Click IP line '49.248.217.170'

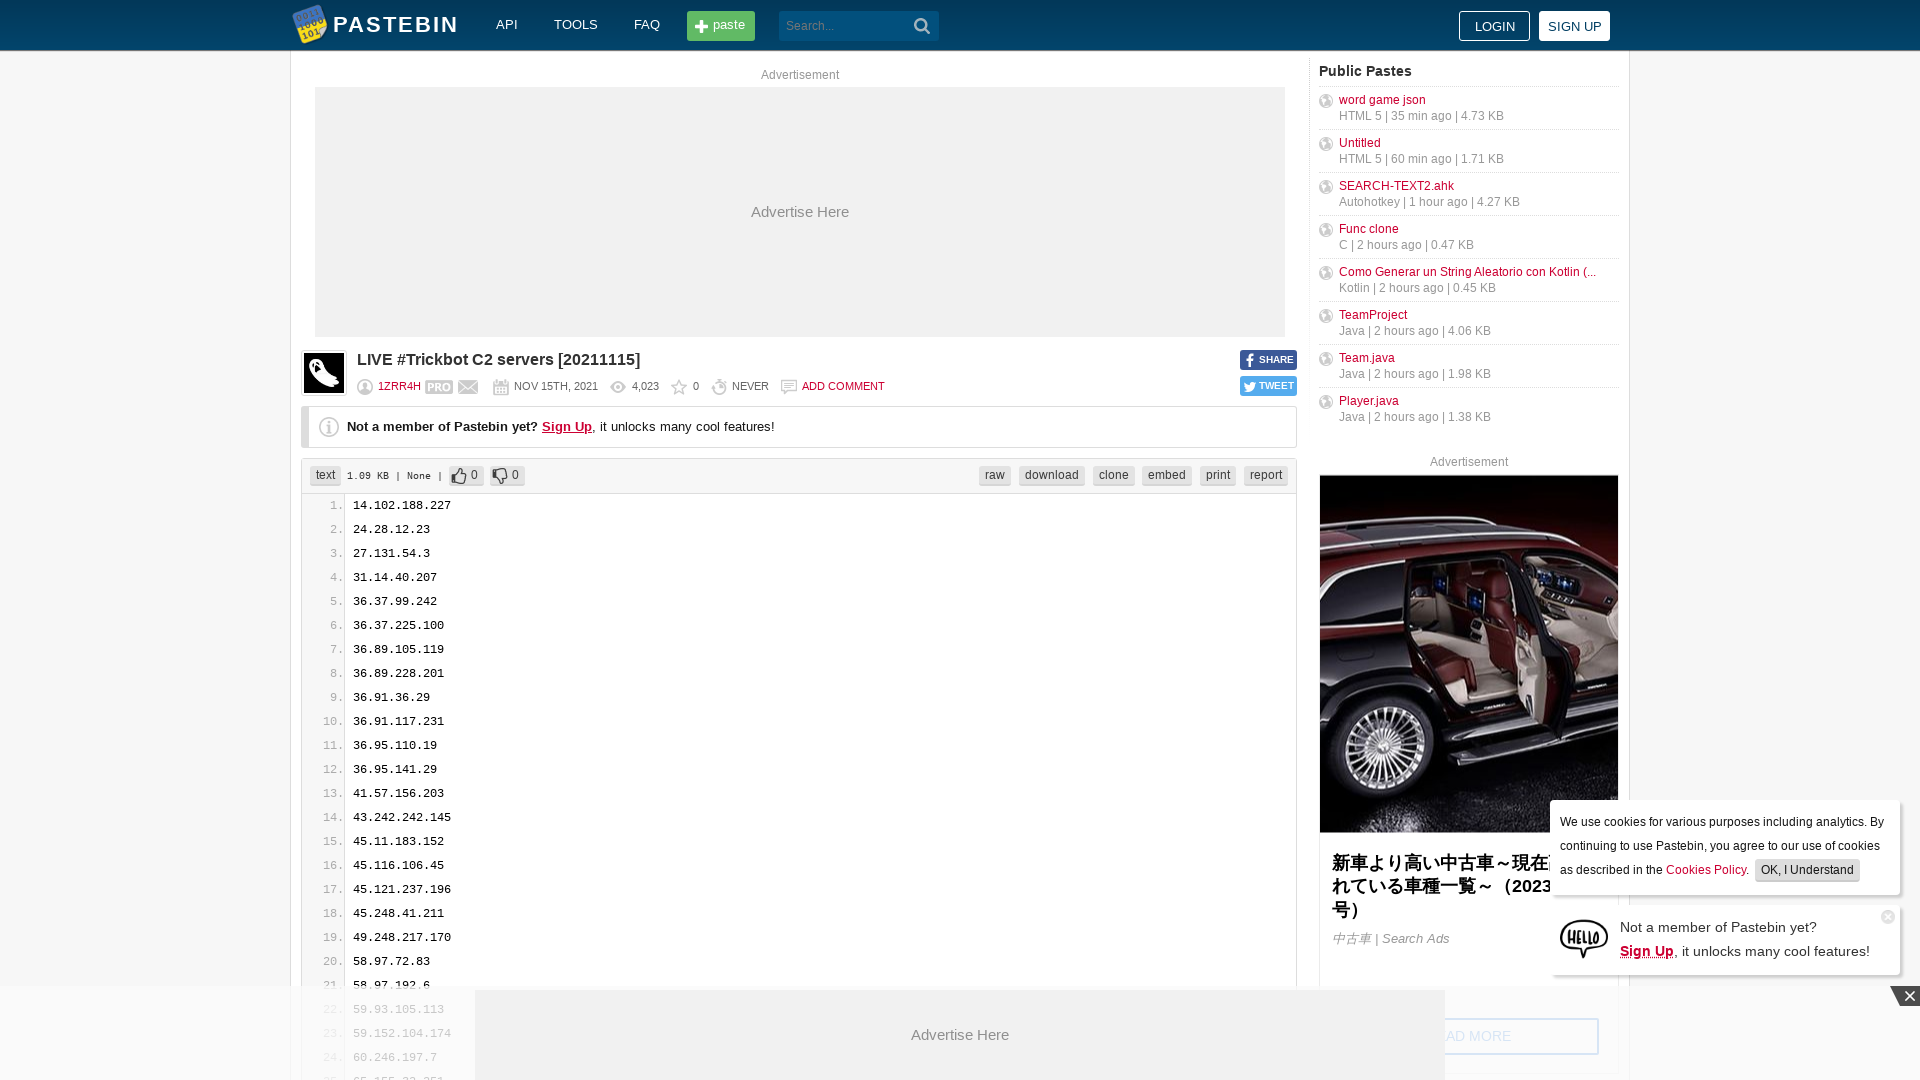pos(402,938)
